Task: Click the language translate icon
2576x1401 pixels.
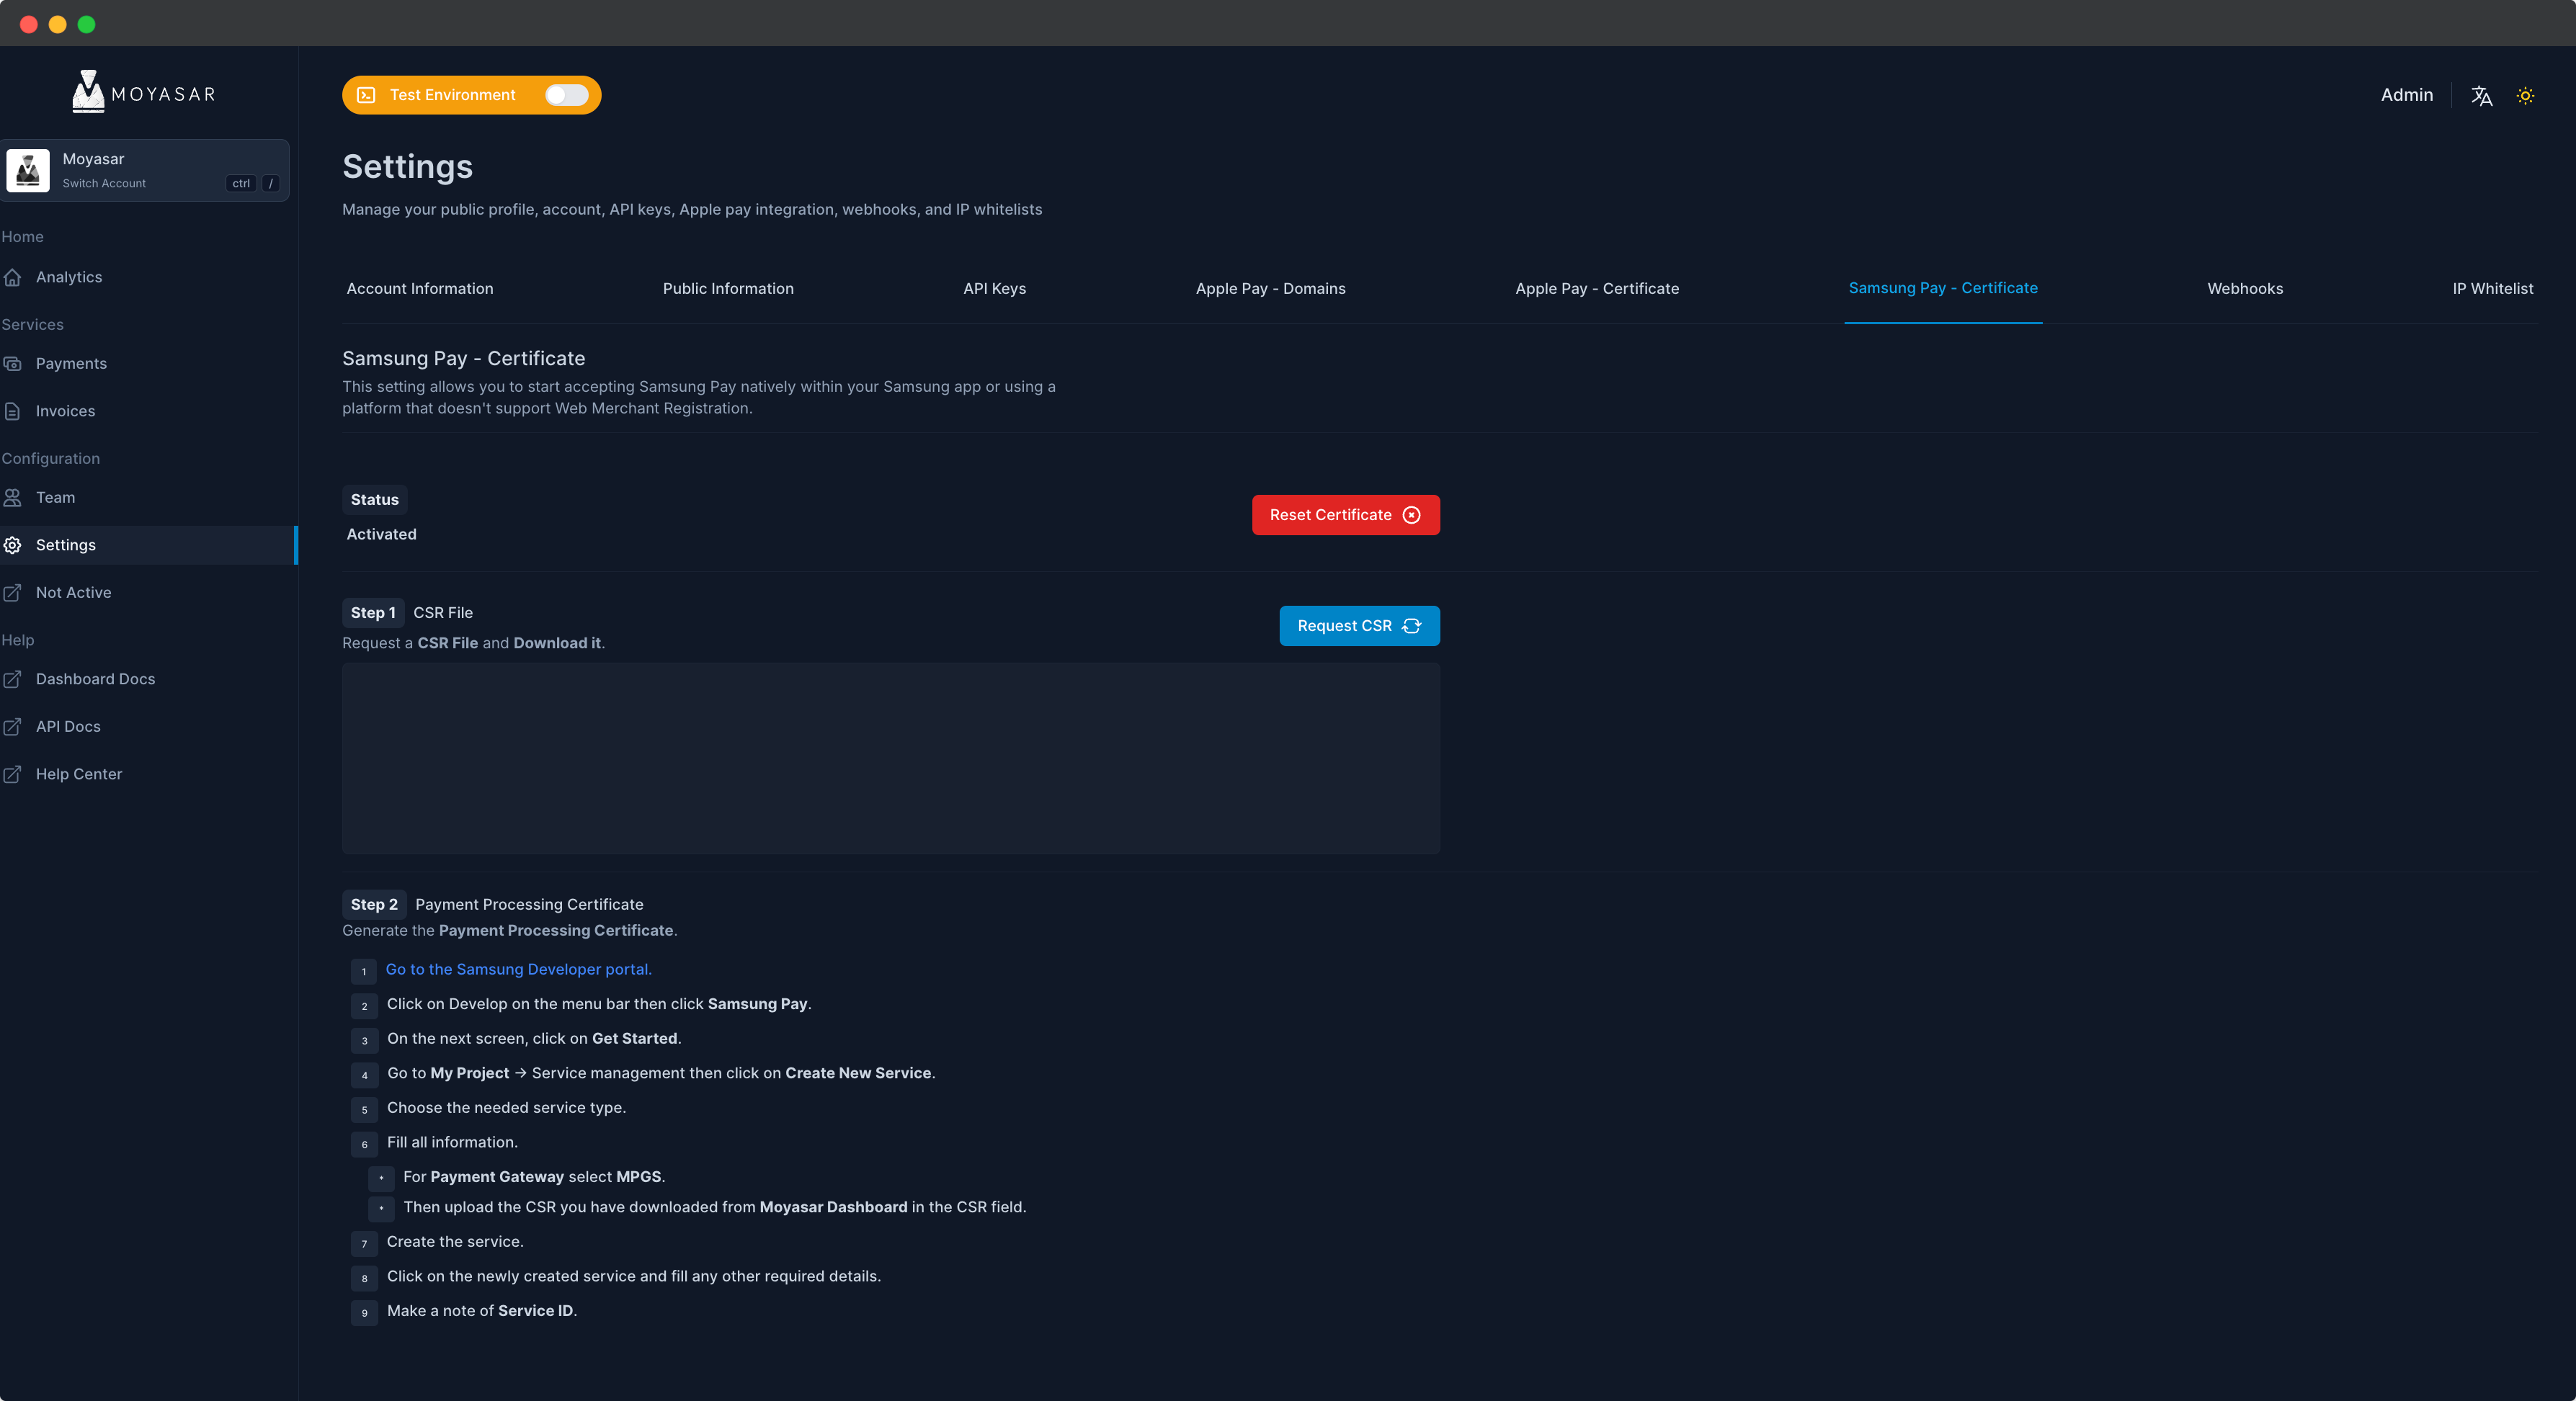Action: 2481,96
